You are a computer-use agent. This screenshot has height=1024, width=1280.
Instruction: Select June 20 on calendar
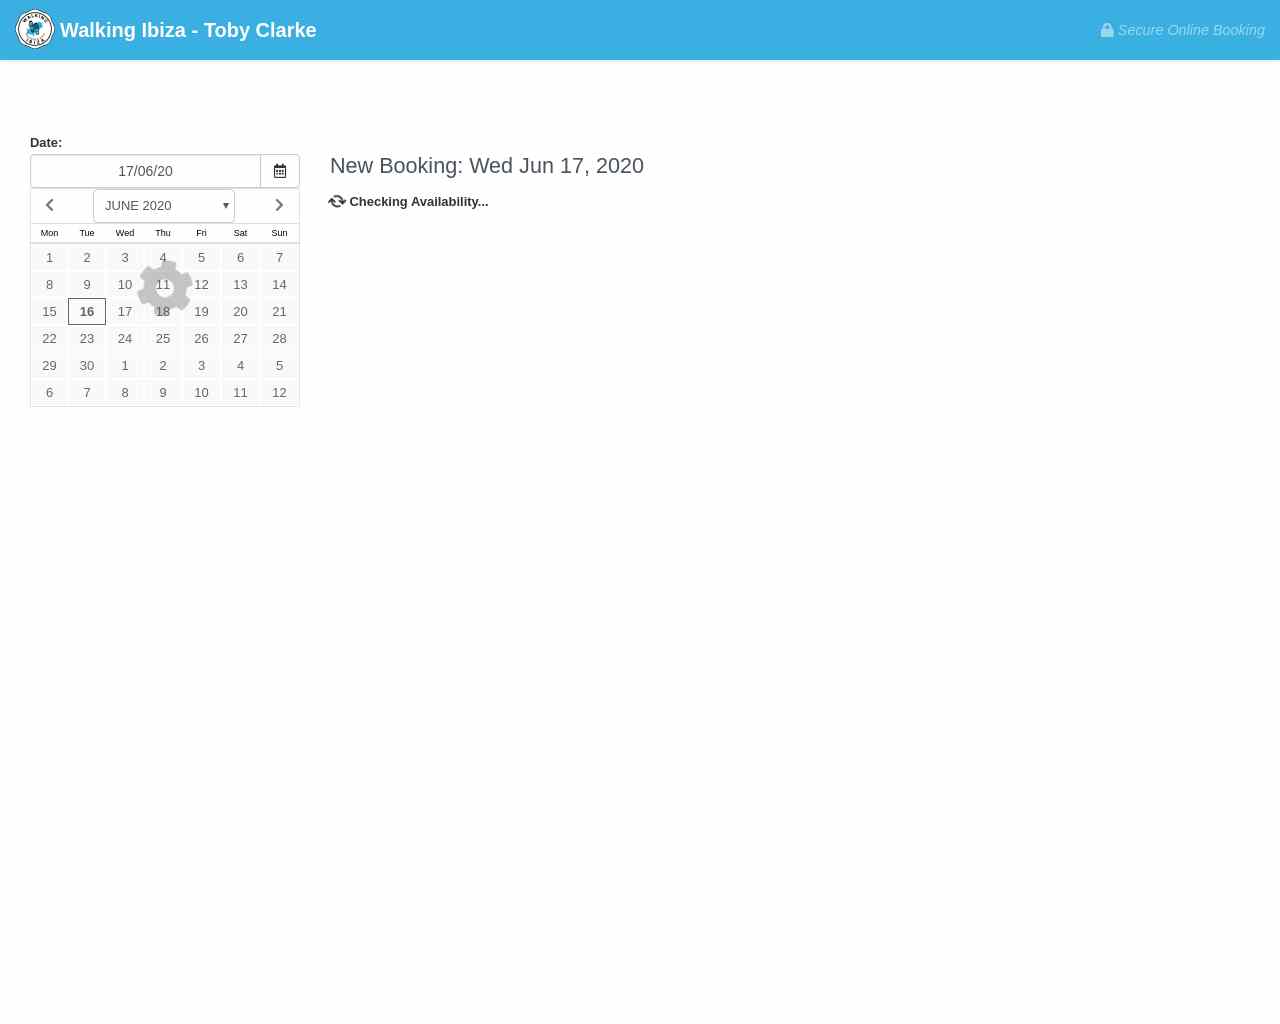pos(240,312)
